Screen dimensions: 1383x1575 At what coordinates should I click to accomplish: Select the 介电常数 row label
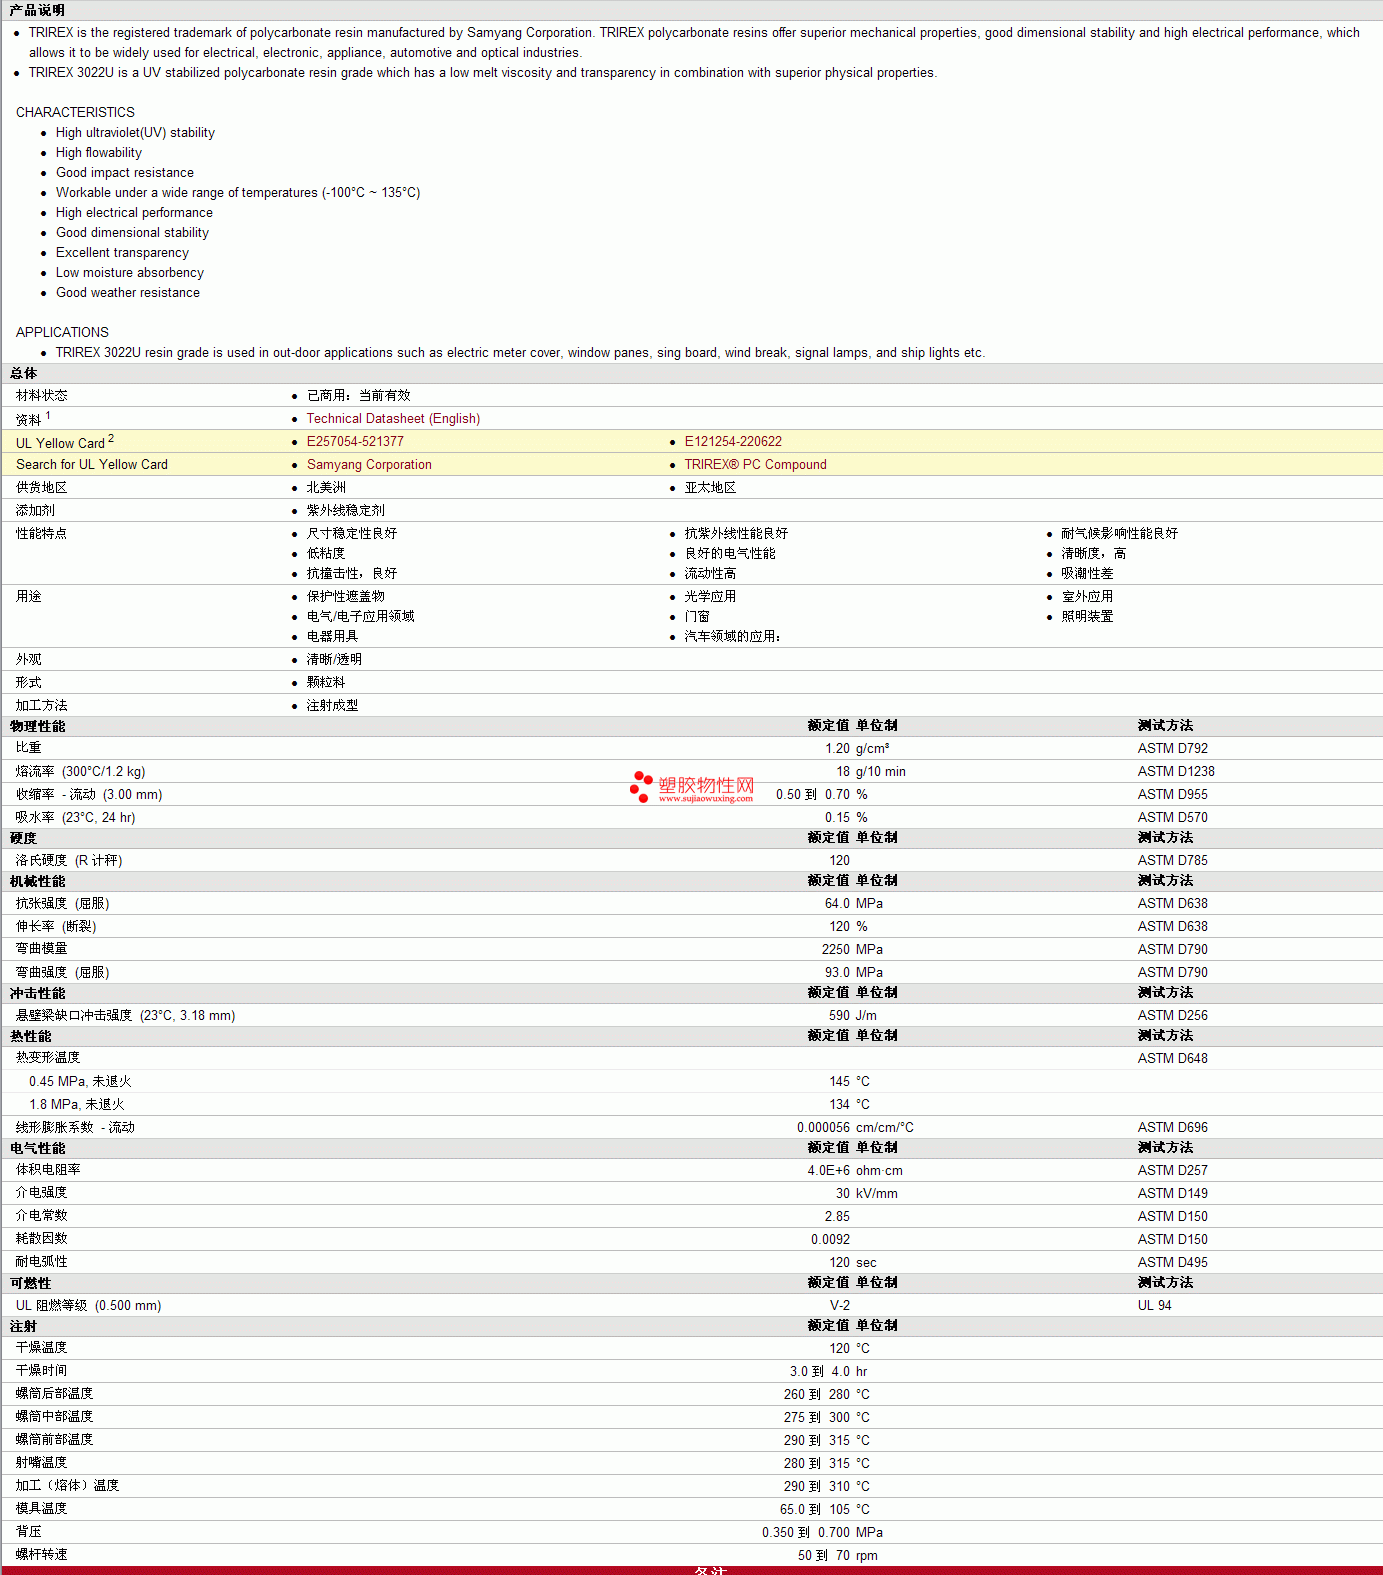[x=42, y=1215]
